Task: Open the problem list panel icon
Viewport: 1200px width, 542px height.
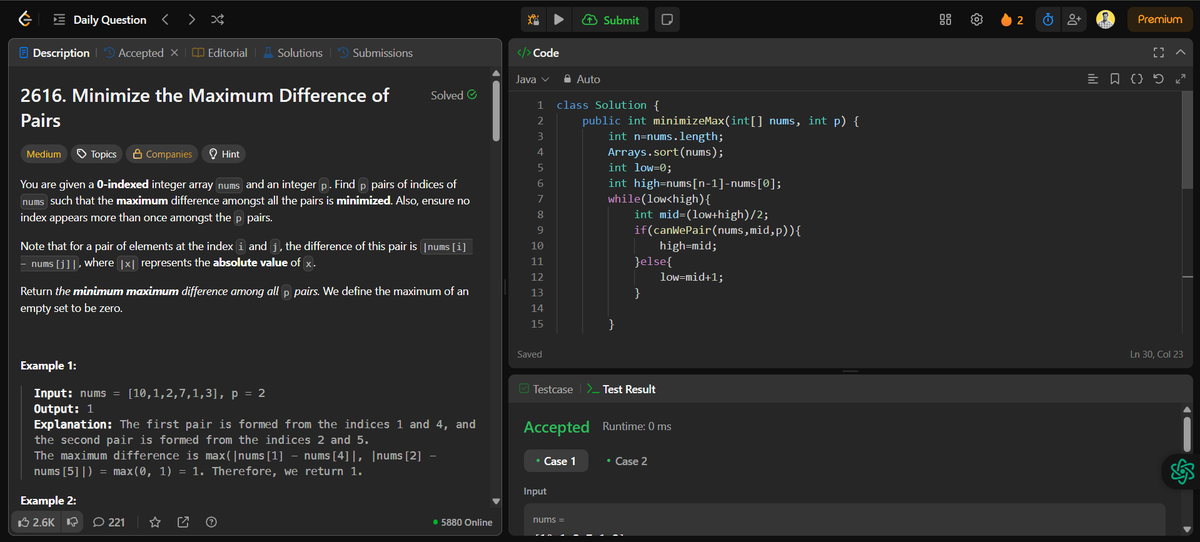Action: (58, 20)
